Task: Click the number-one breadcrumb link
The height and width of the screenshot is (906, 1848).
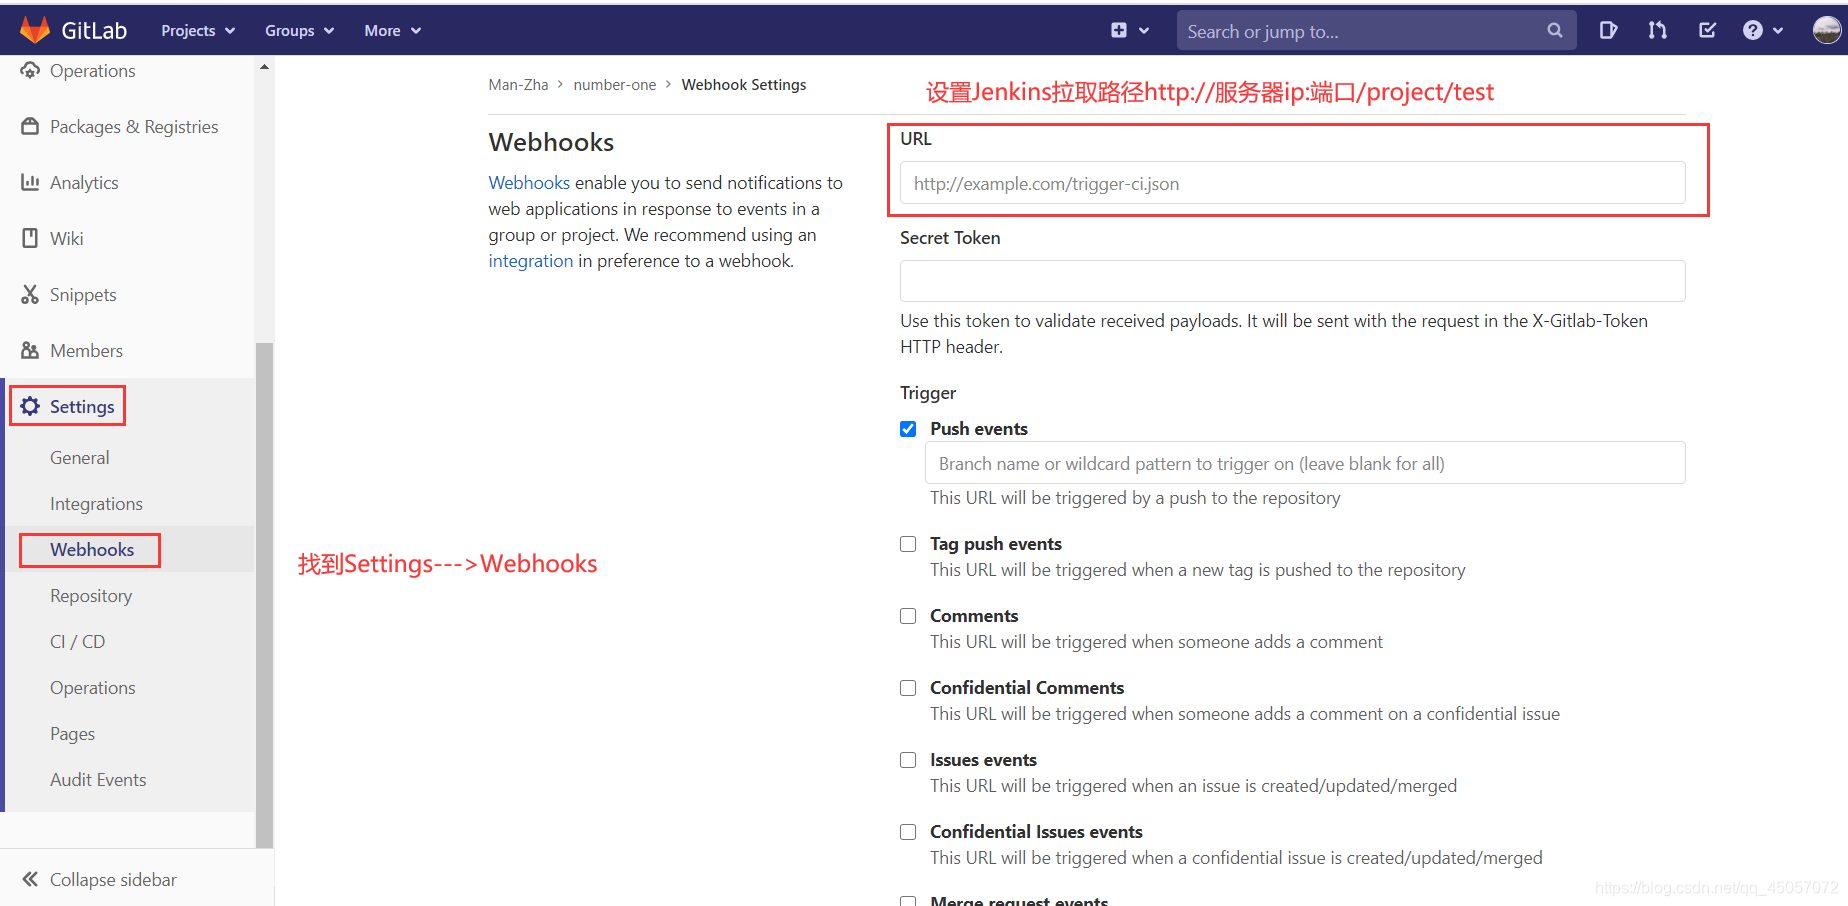Action: (615, 85)
